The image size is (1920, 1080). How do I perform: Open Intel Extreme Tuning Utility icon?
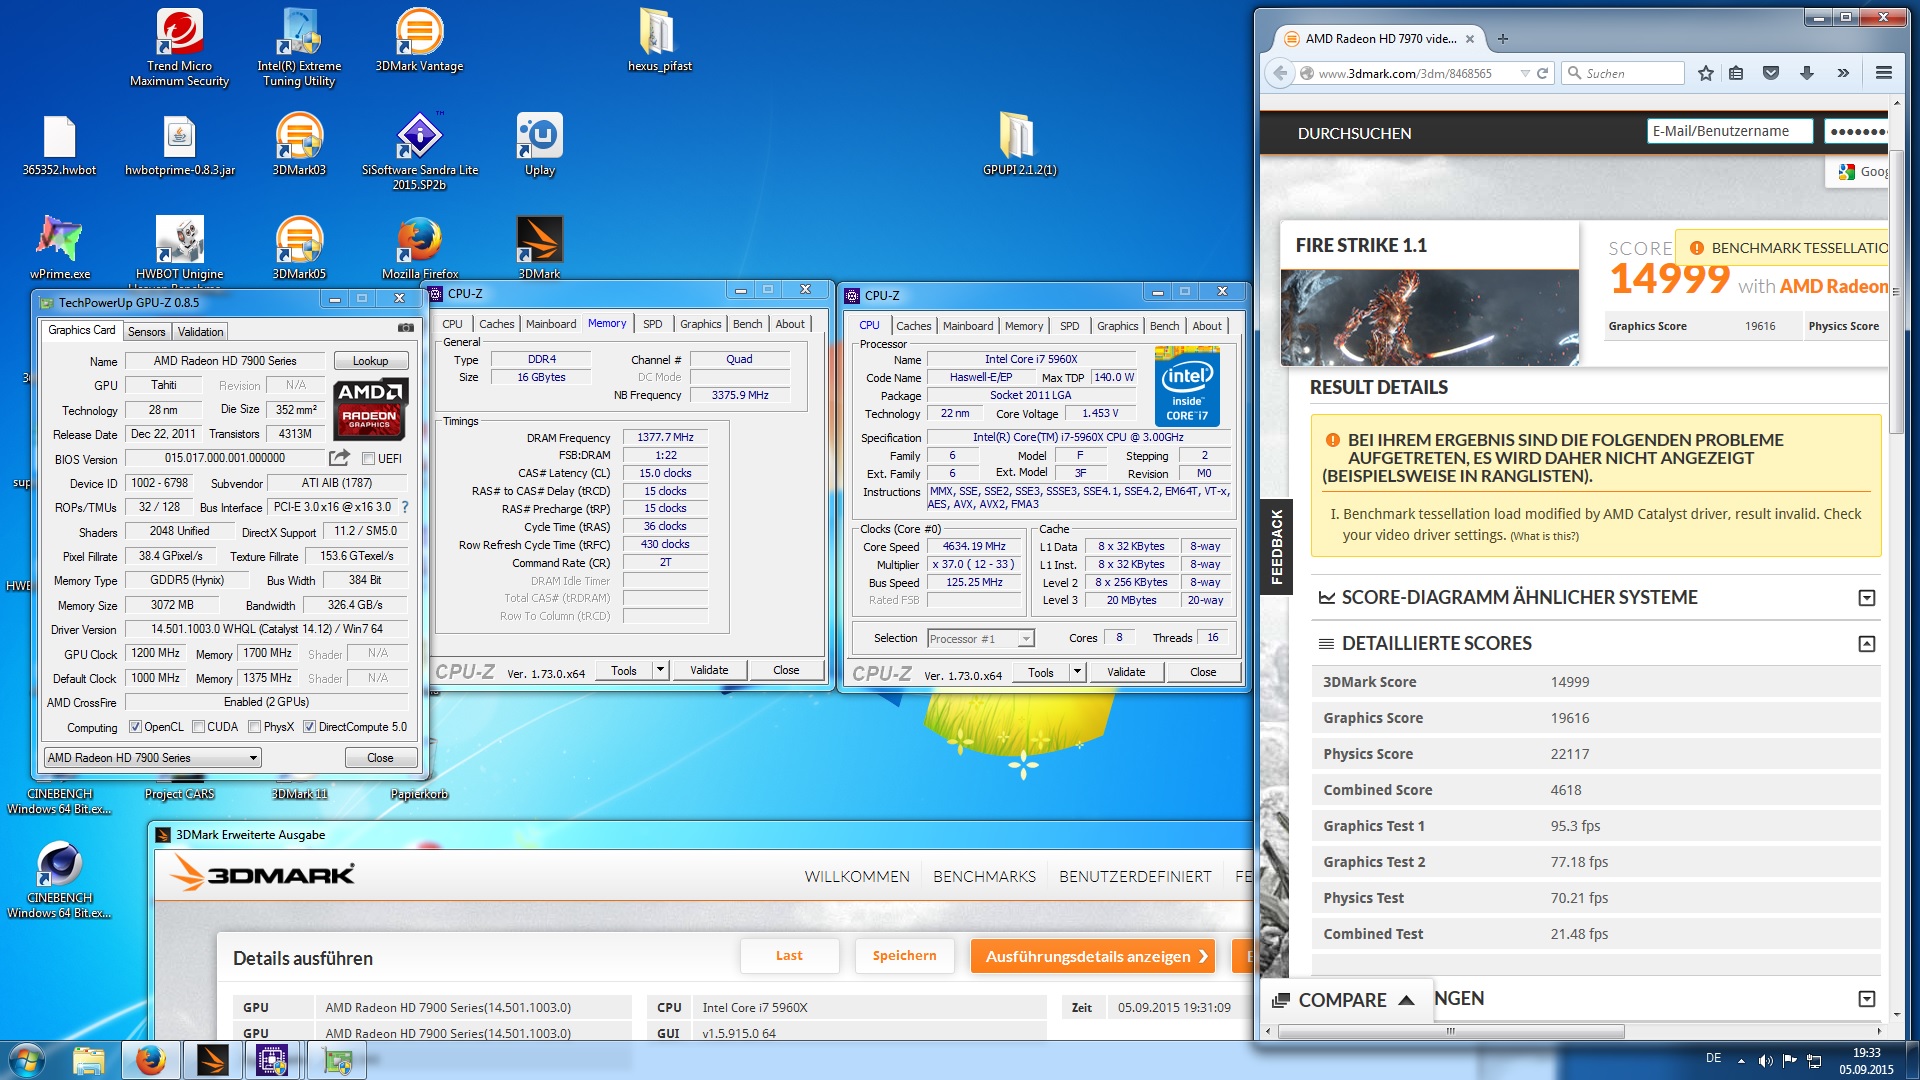pos(299,48)
